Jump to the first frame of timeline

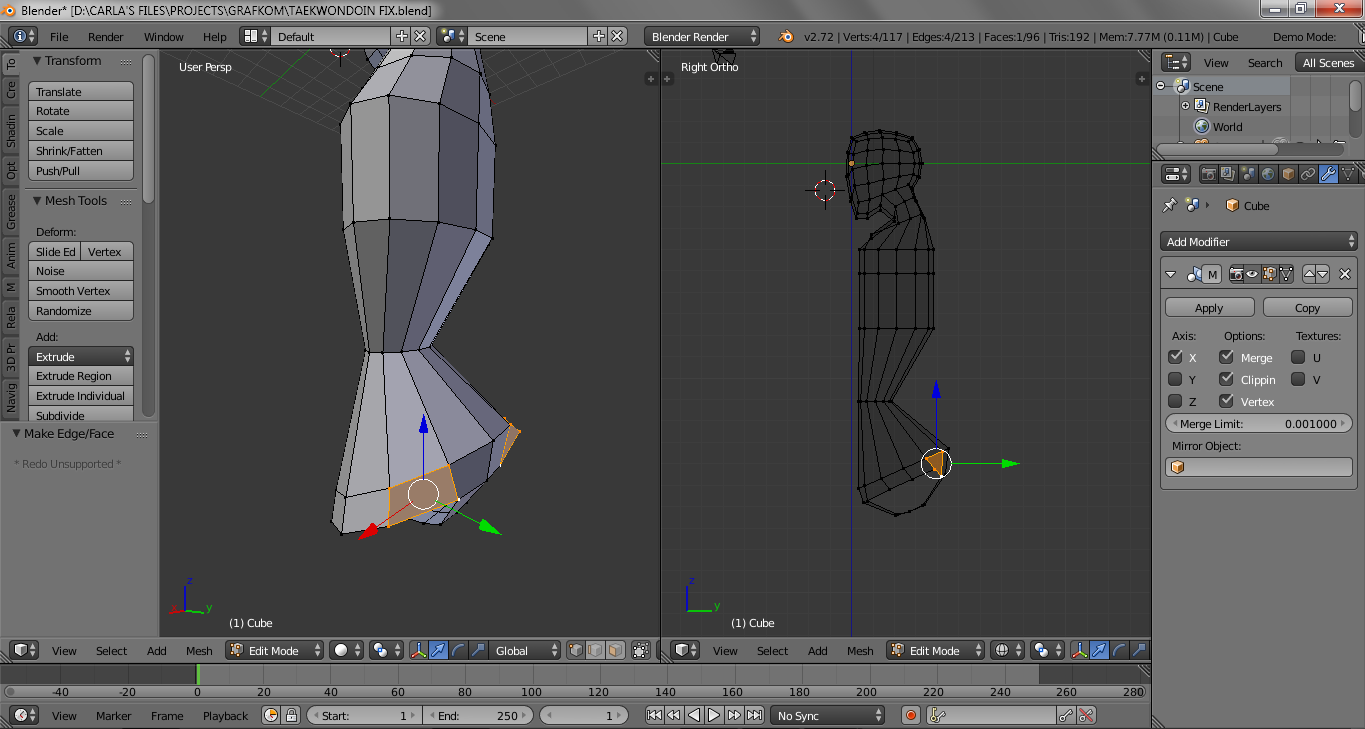[654, 715]
